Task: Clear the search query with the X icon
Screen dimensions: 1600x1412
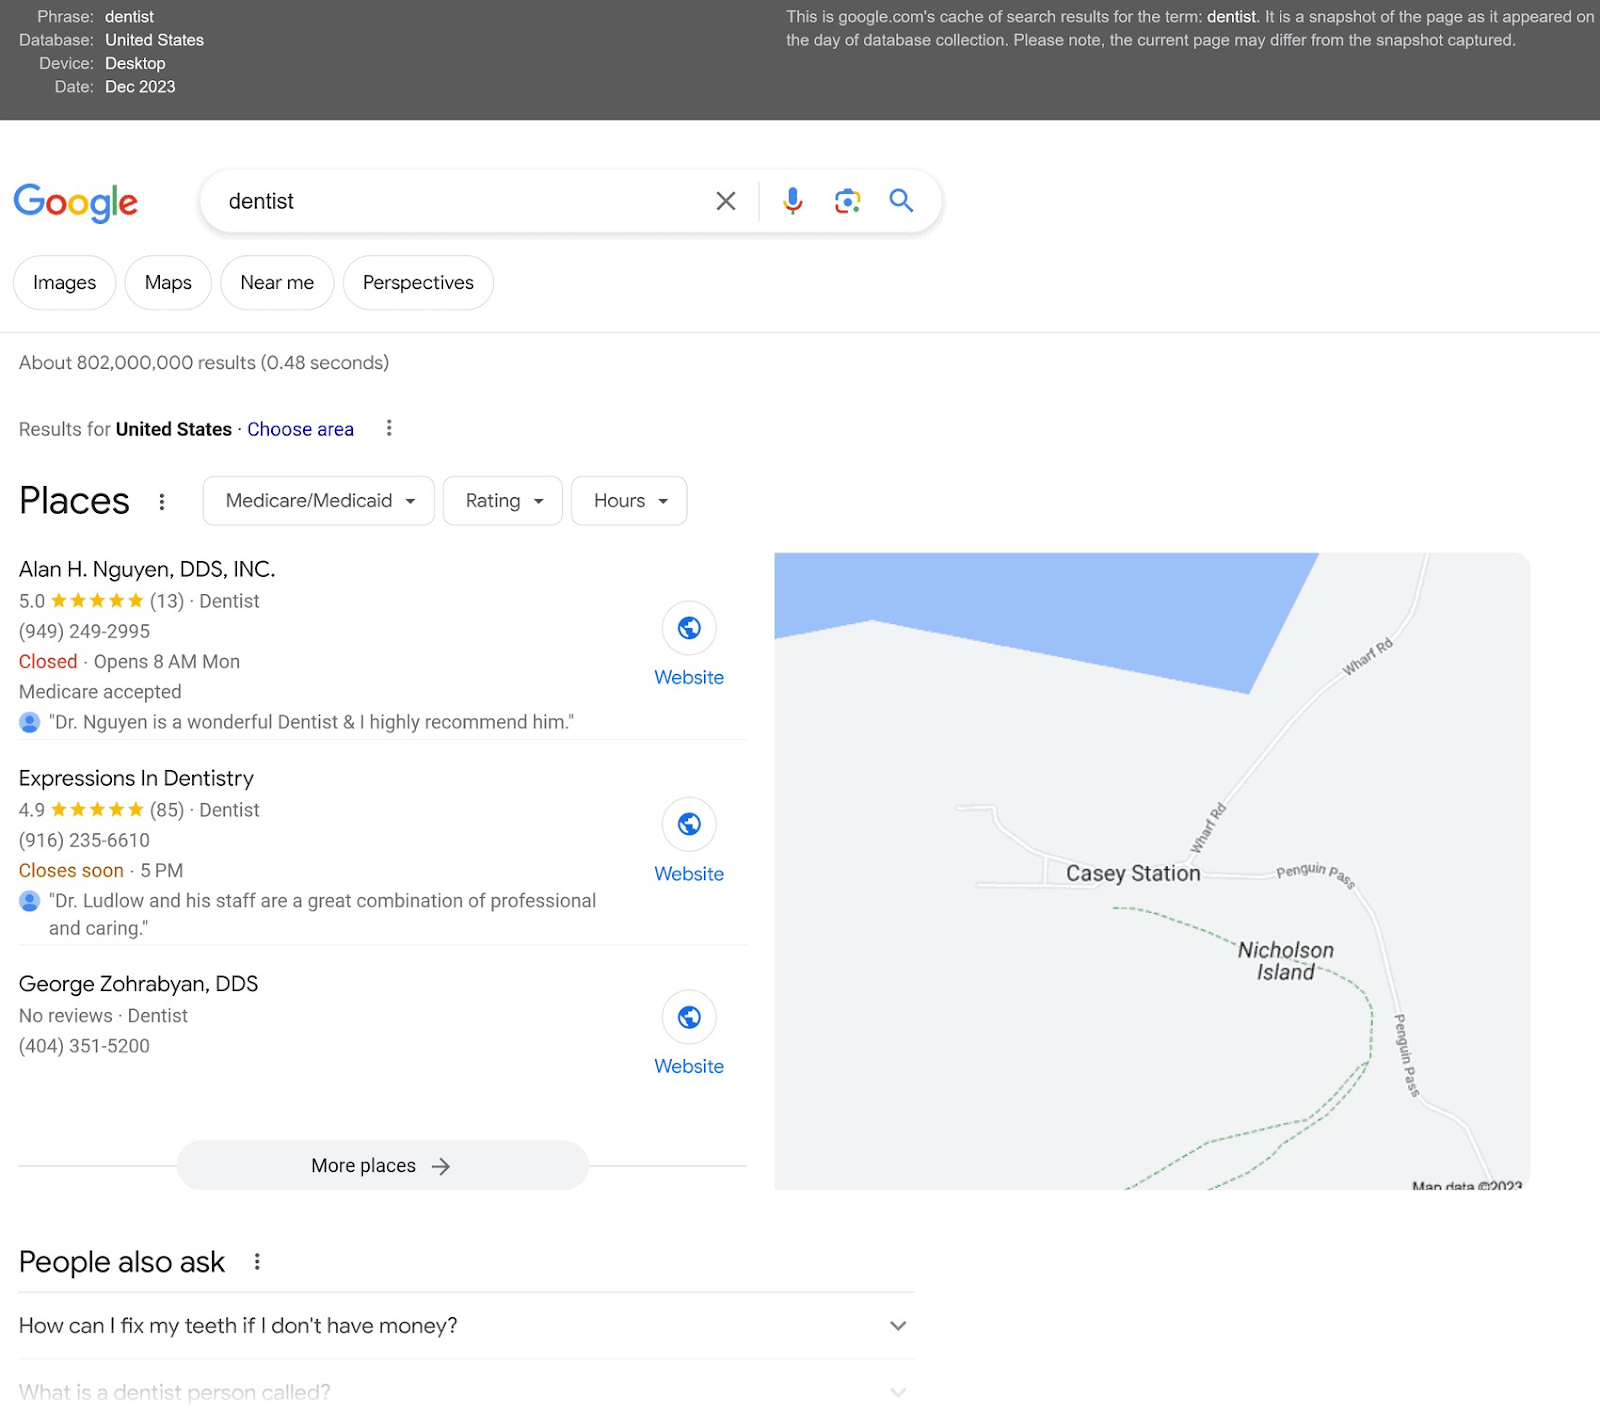Action: (x=725, y=201)
